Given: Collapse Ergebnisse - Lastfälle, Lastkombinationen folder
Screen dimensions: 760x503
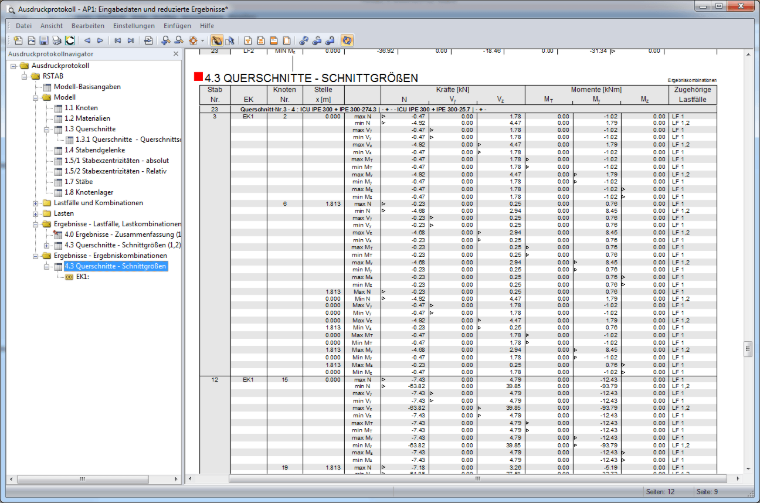Looking at the screenshot, I should pyautogui.click(x=35, y=224).
